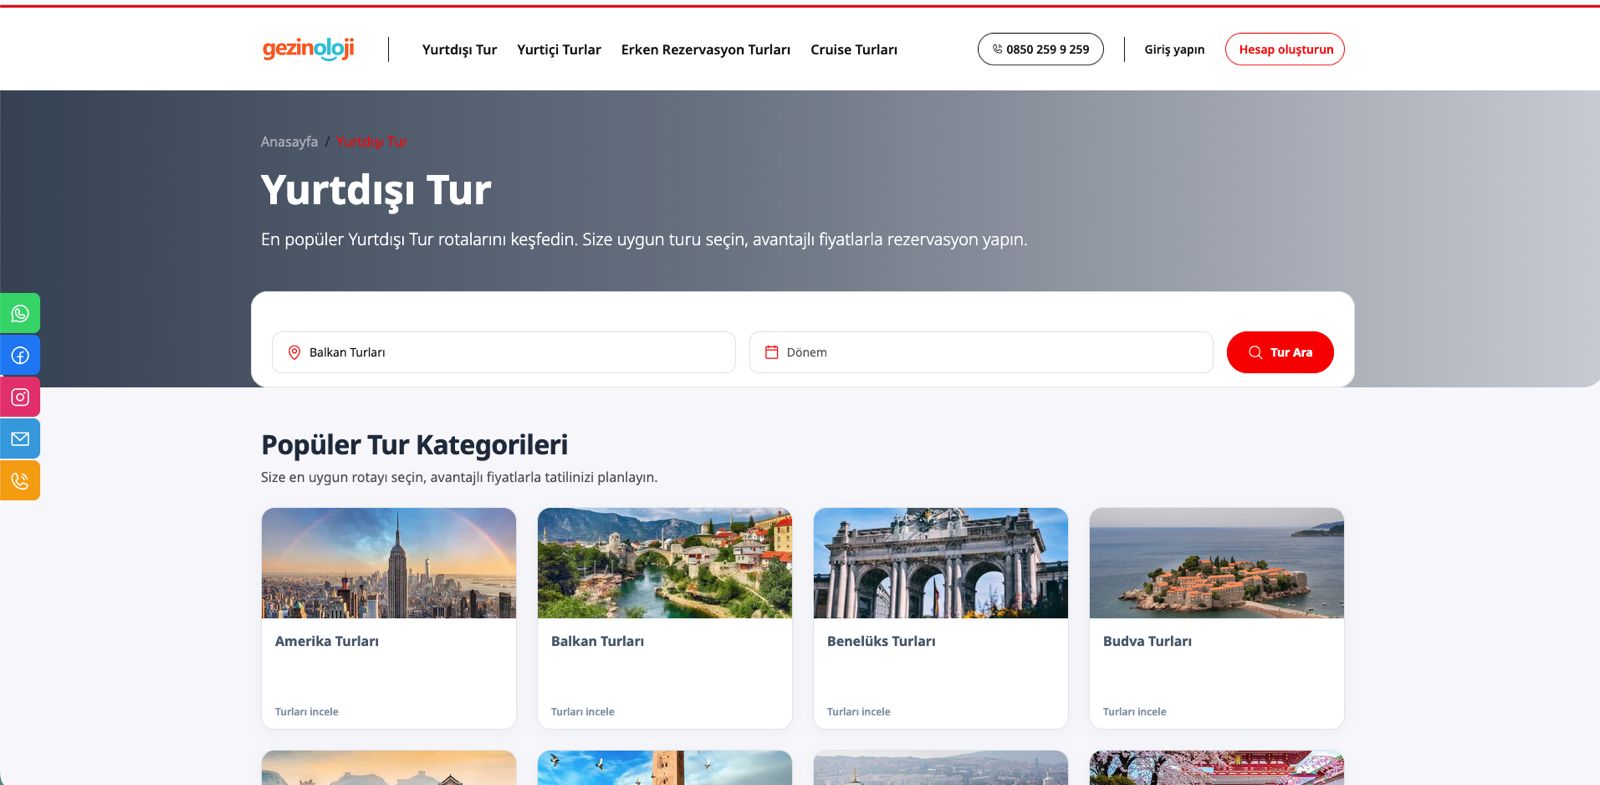
Task: Click Turları incele under Benelüks Turları
Action: point(859,712)
